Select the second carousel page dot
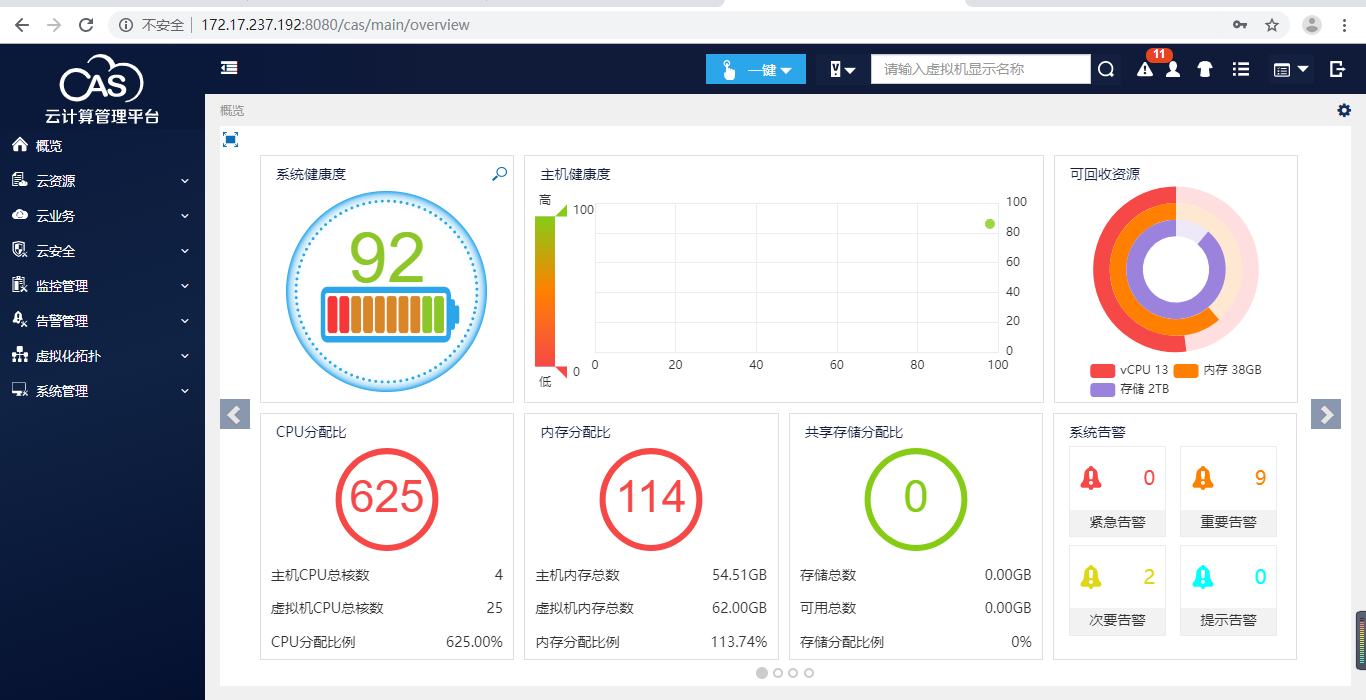The image size is (1366, 700). [778, 673]
